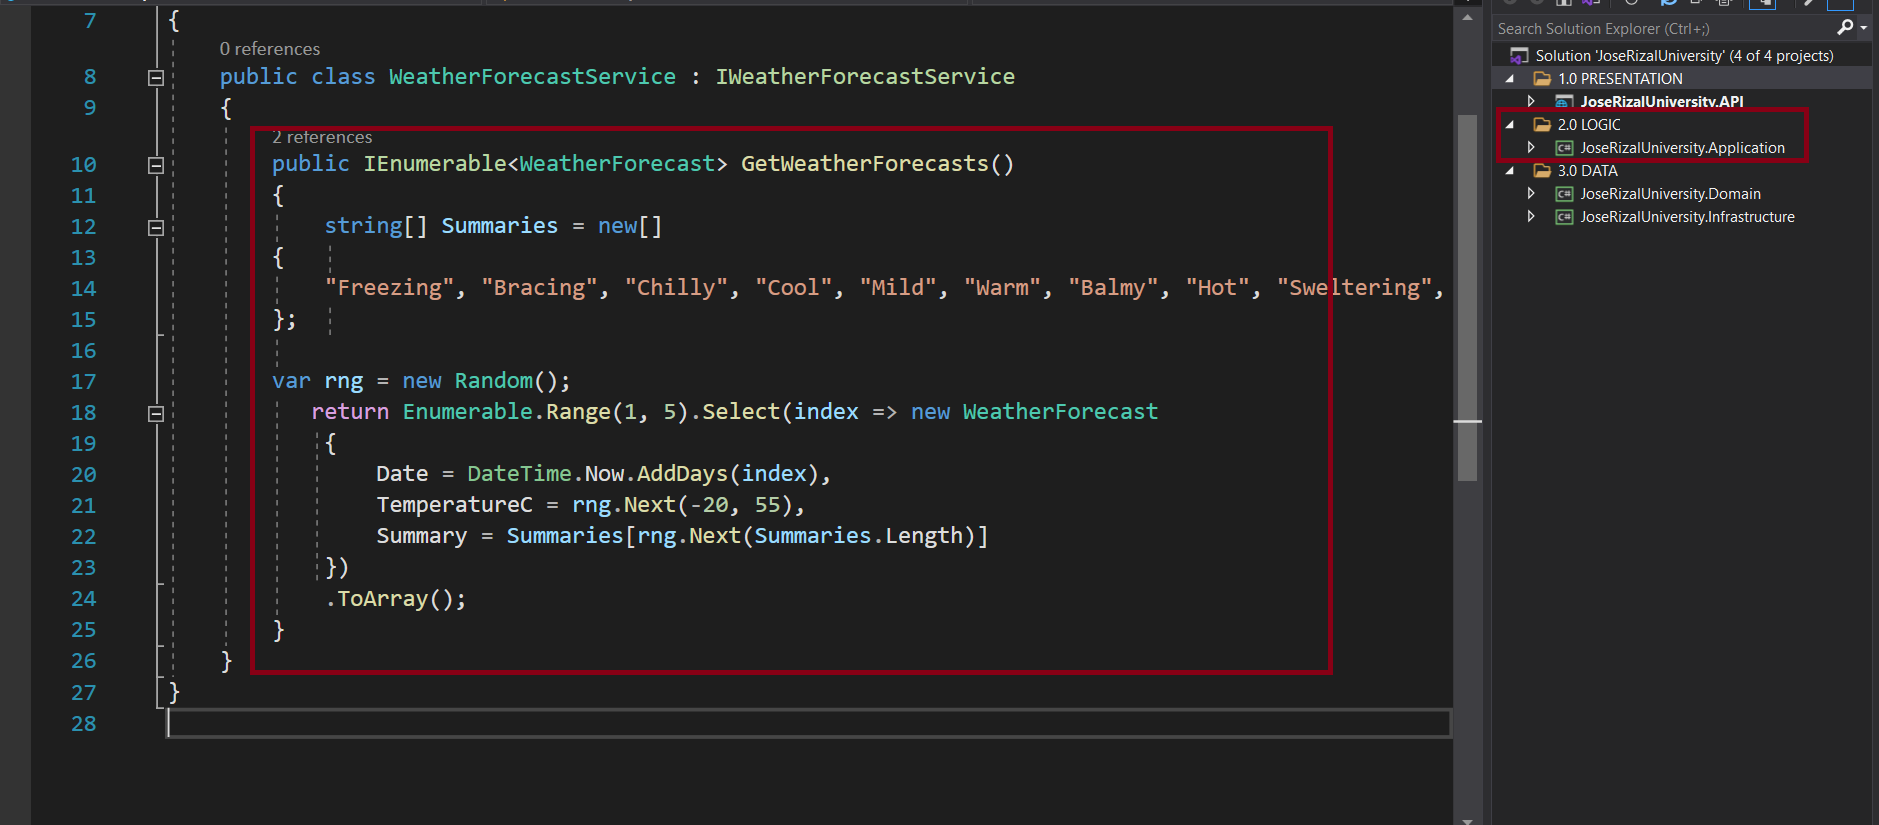Click the 'return' keyword on line 18
This screenshot has width=1879, height=825.
tap(350, 412)
